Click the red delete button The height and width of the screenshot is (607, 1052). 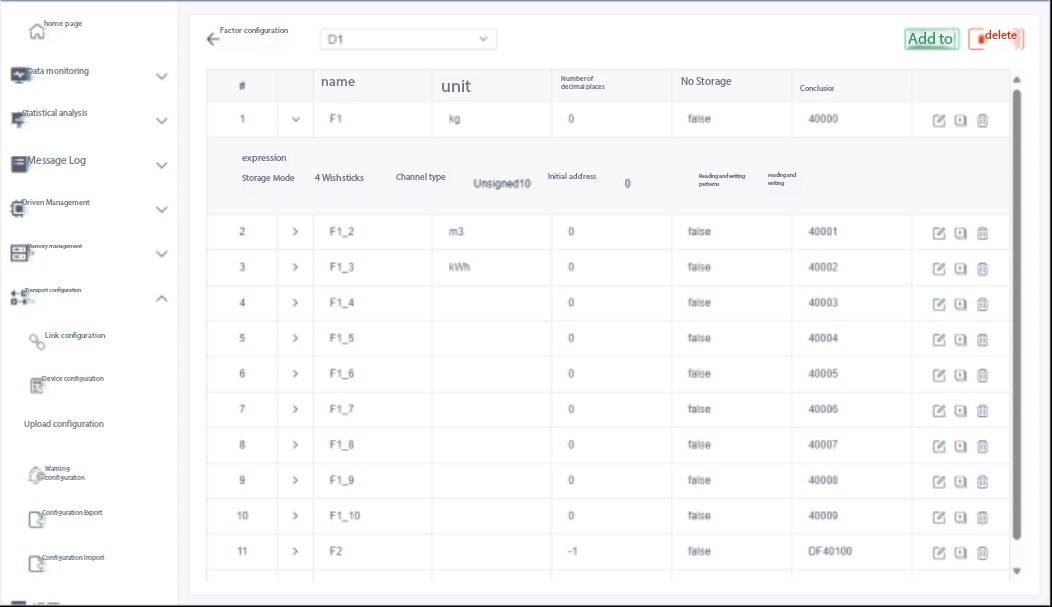tap(996, 38)
